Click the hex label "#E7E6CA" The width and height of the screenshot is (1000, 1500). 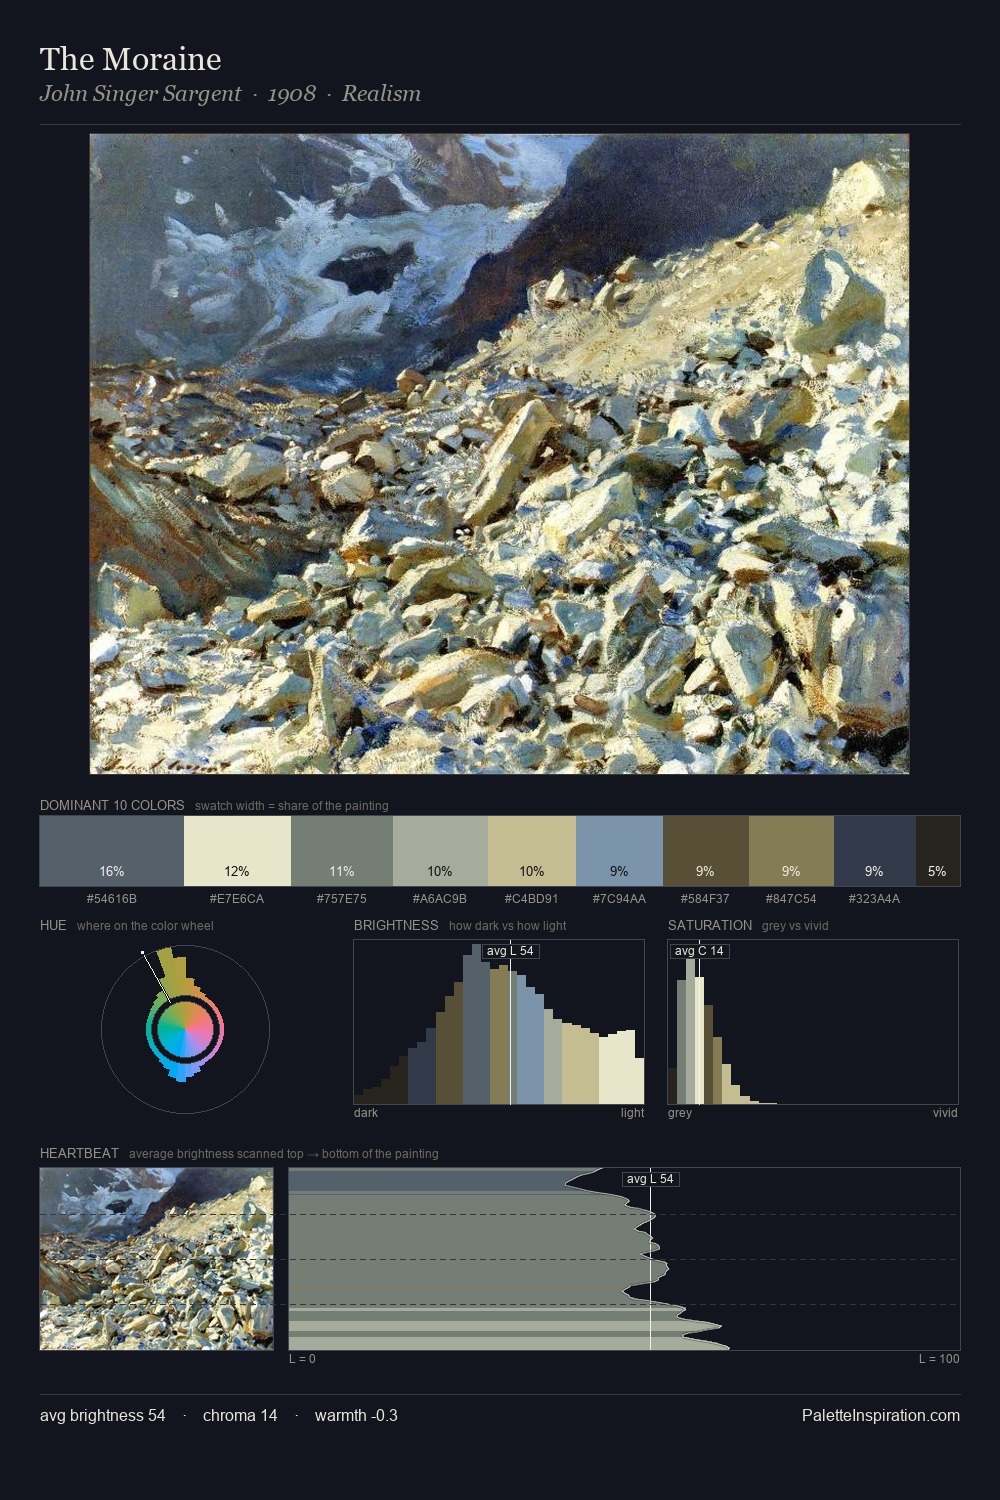pyautogui.click(x=237, y=899)
